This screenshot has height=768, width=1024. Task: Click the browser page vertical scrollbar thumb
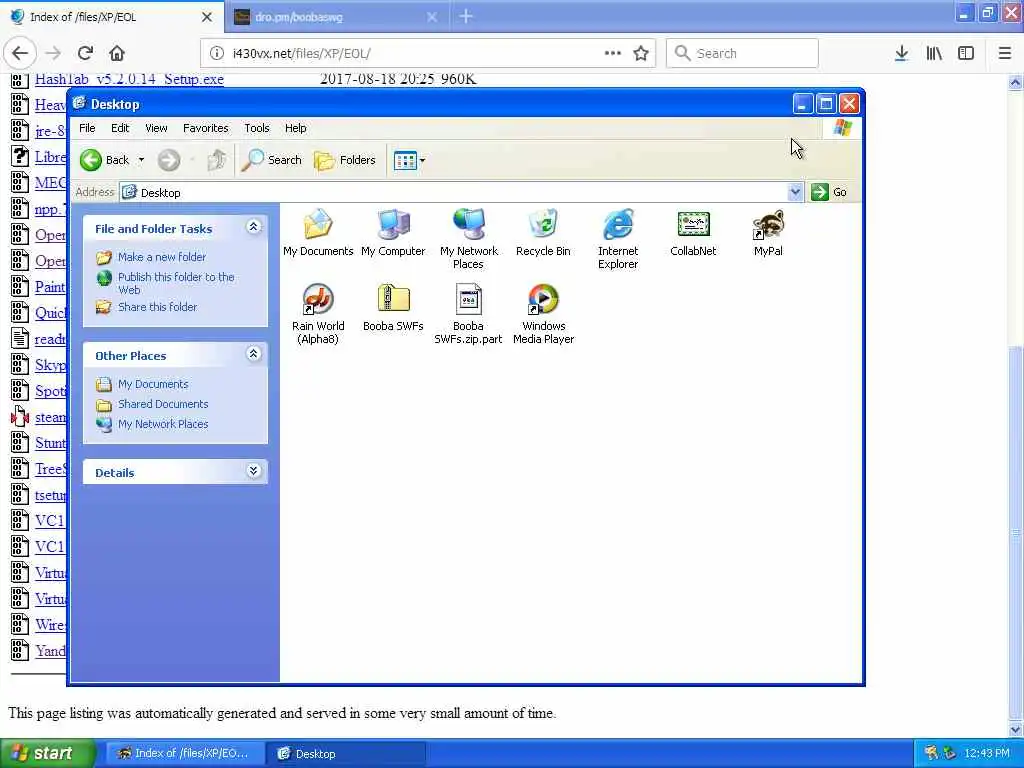1015,532
